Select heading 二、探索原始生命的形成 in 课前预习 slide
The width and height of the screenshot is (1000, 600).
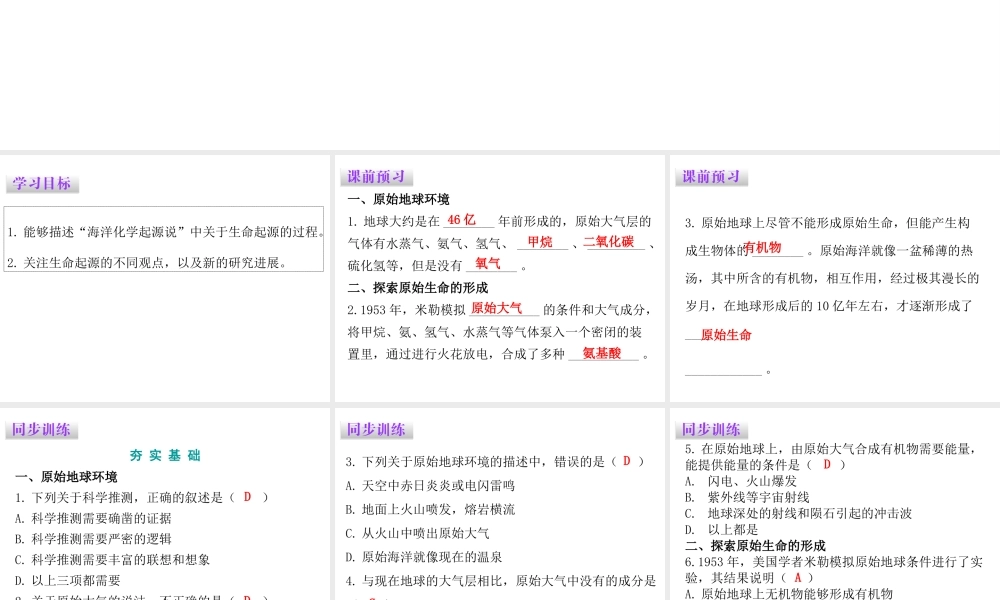(x=418, y=288)
